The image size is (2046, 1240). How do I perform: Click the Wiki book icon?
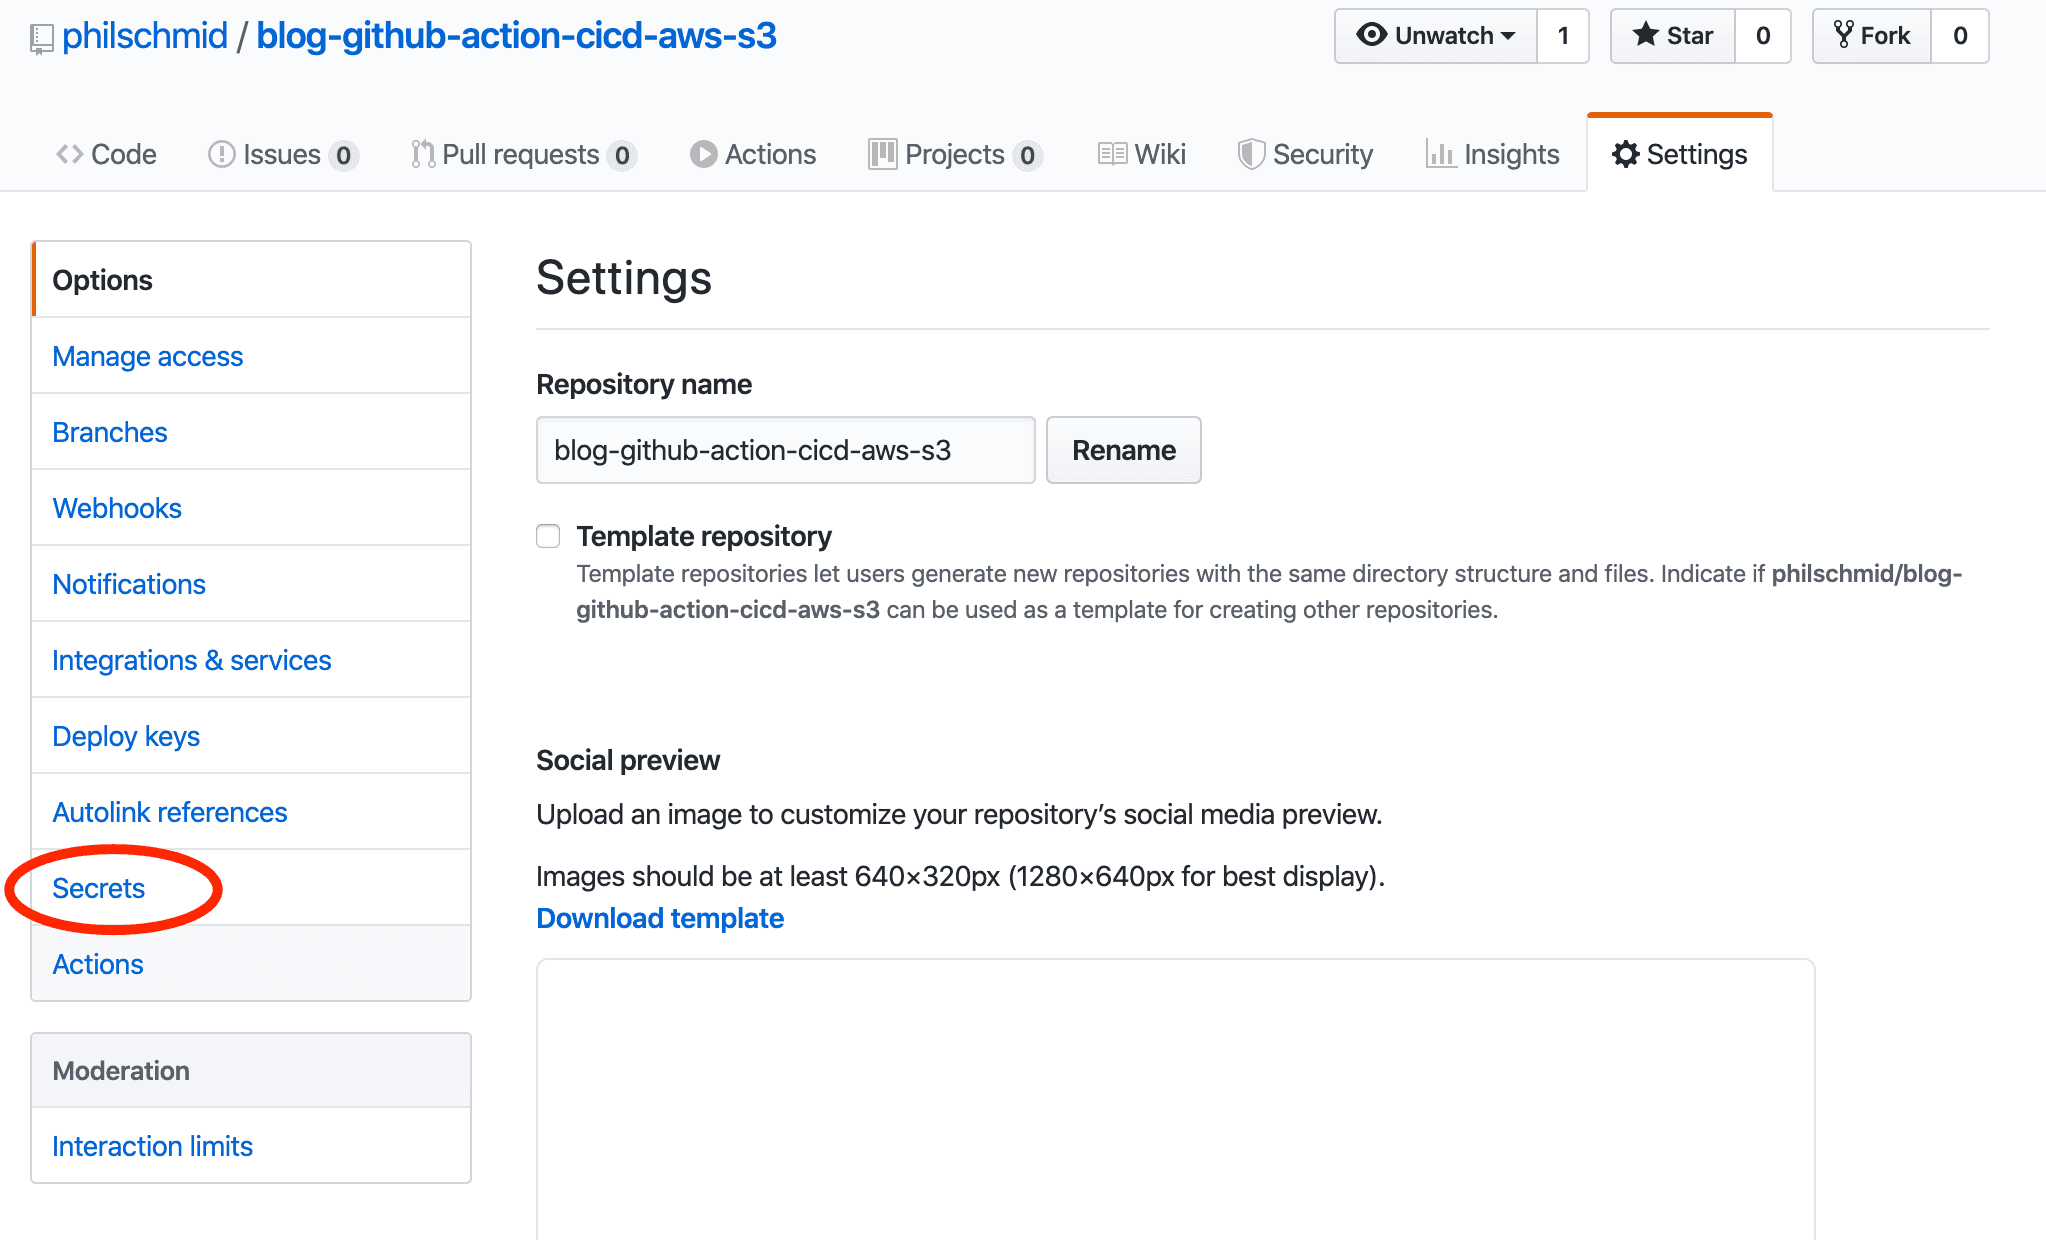tap(1112, 154)
